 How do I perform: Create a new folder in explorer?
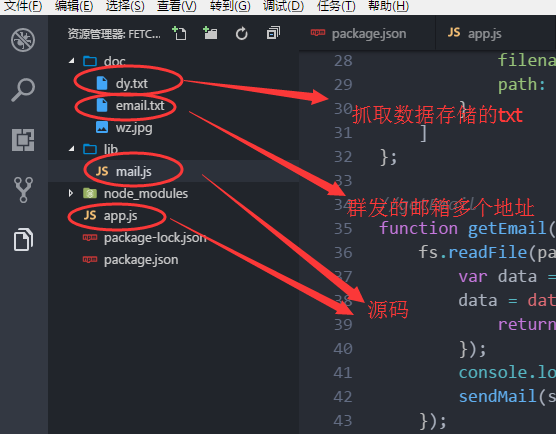[210, 34]
